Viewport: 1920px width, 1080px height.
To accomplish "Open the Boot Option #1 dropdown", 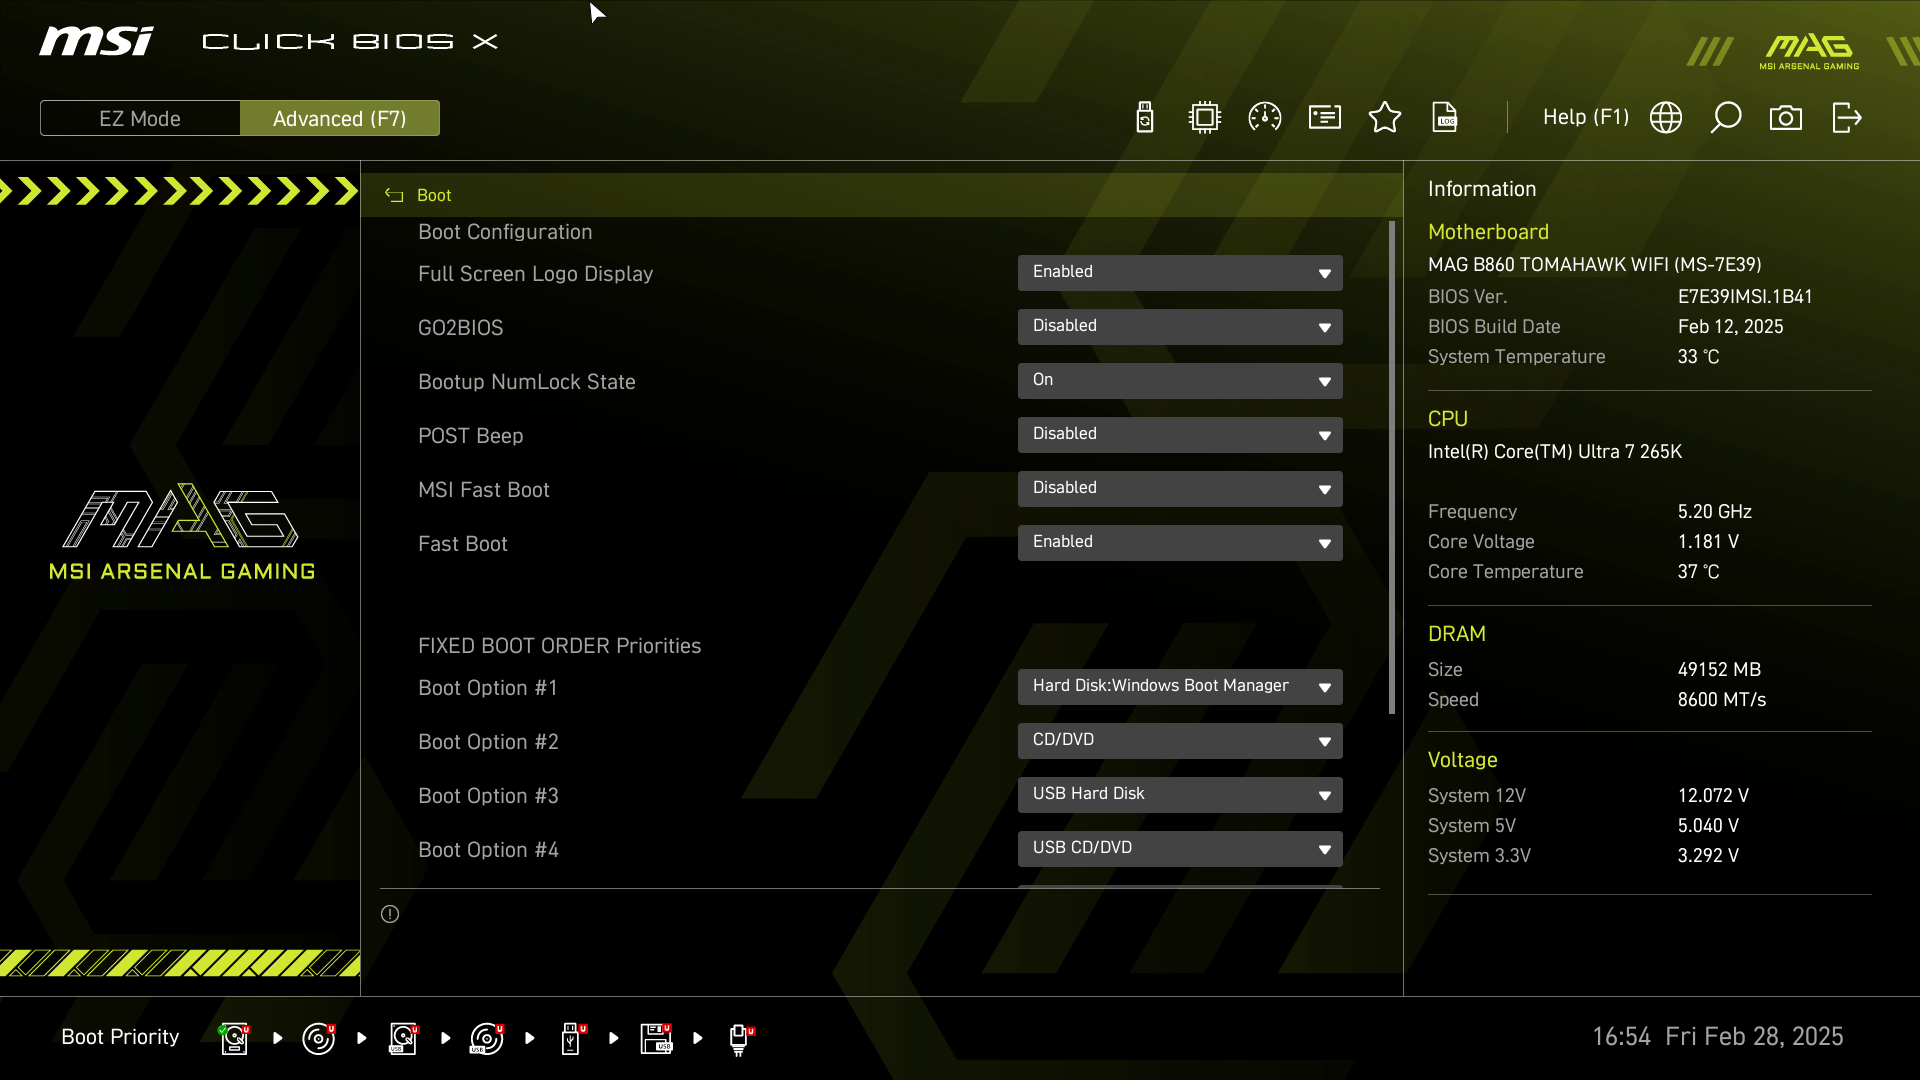I will coord(1180,687).
